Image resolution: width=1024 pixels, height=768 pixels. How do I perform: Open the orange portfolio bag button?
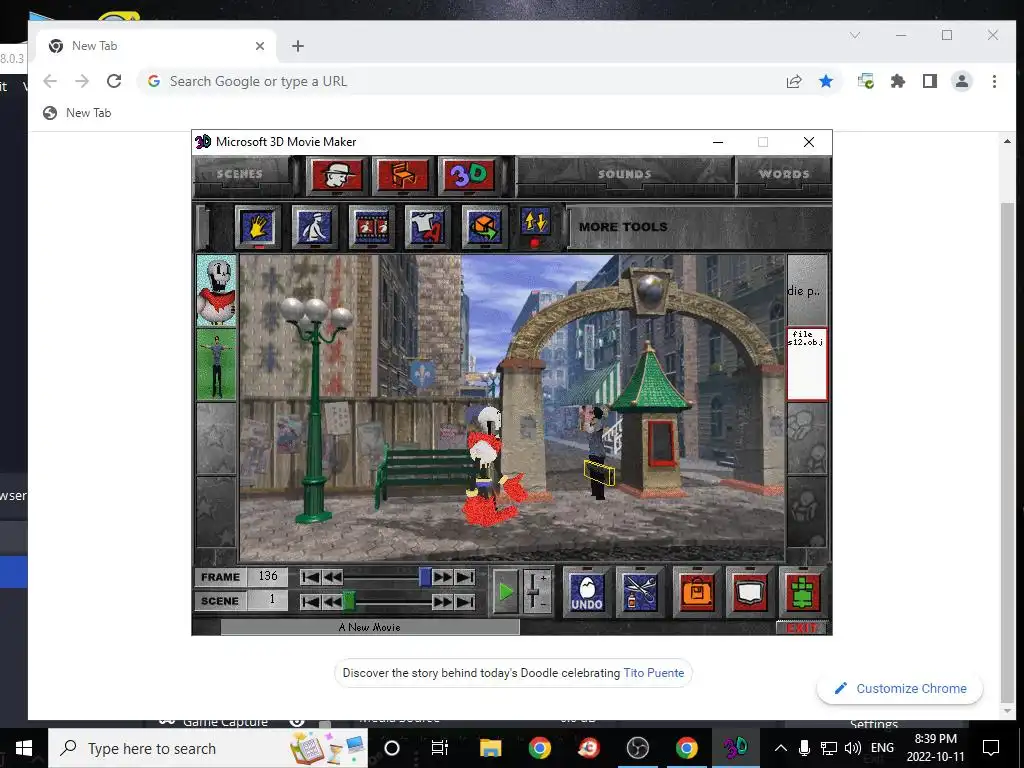point(697,592)
